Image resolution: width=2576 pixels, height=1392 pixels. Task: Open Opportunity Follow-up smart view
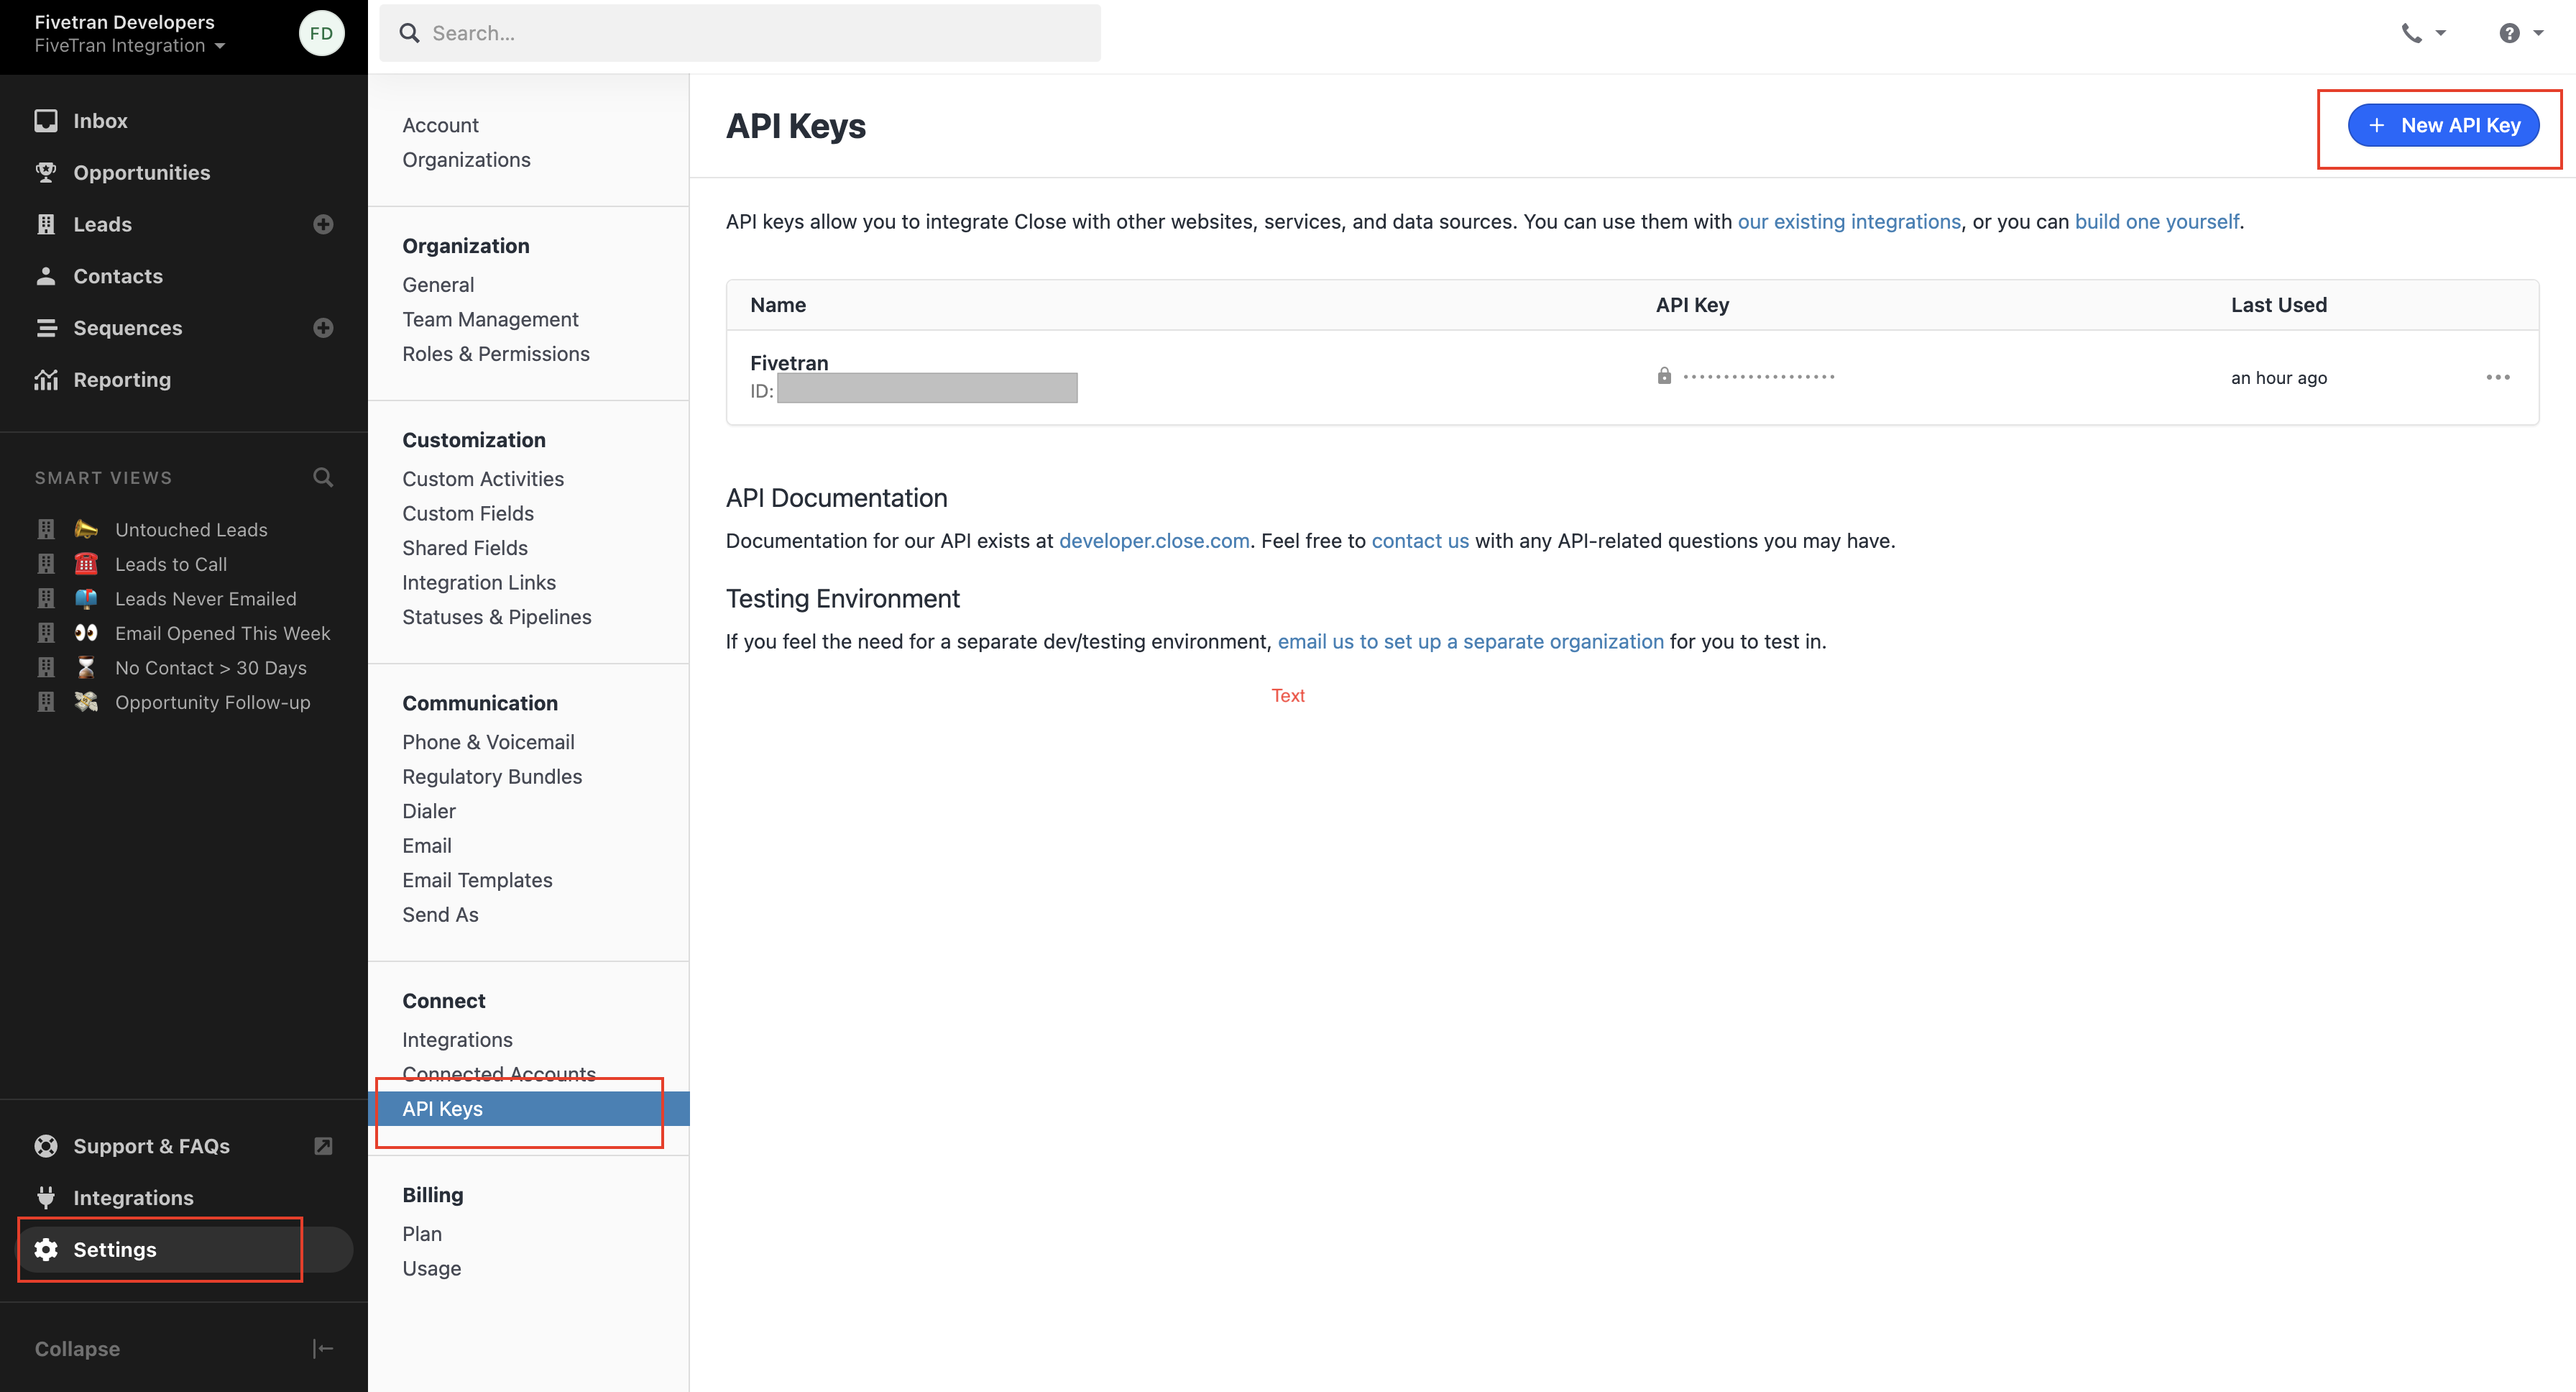[x=213, y=702]
